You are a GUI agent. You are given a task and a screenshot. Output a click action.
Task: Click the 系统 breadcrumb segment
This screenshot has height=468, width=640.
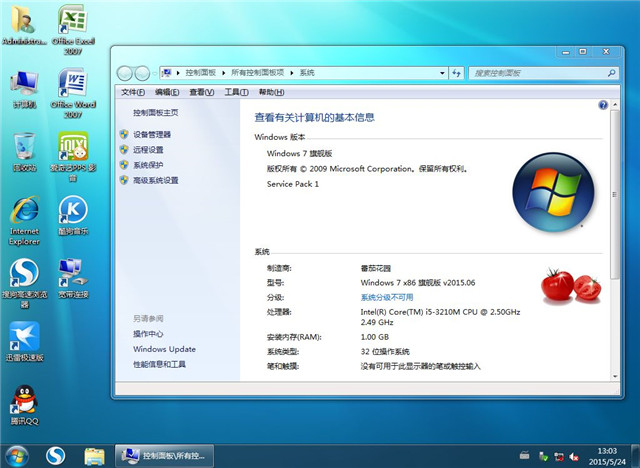point(307,73)
